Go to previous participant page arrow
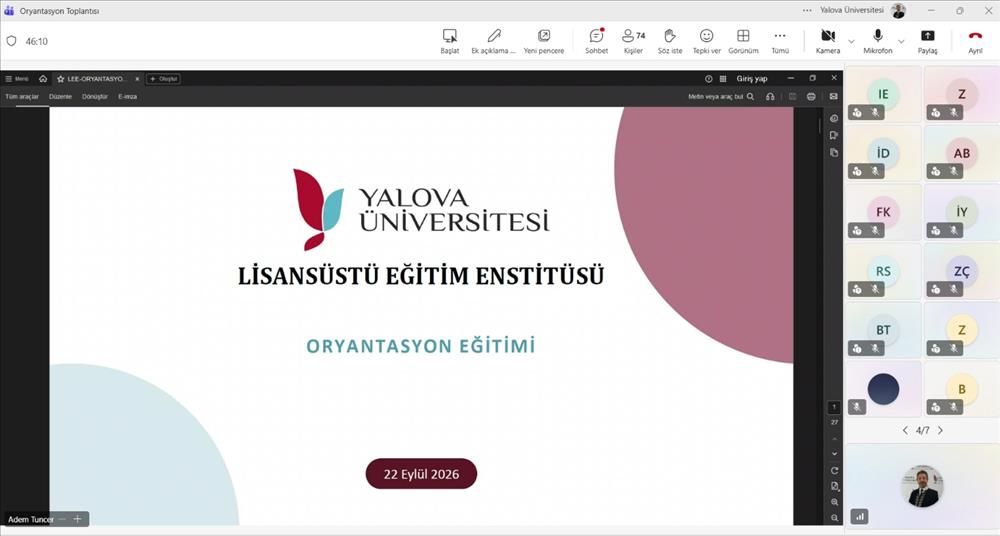1000x536 pixels. [905, 430]
